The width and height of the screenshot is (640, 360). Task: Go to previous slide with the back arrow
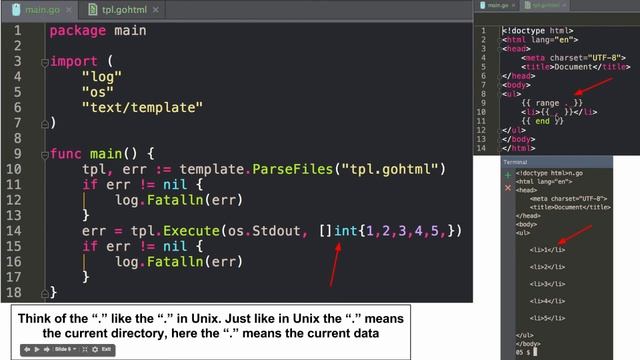point(27,349)
